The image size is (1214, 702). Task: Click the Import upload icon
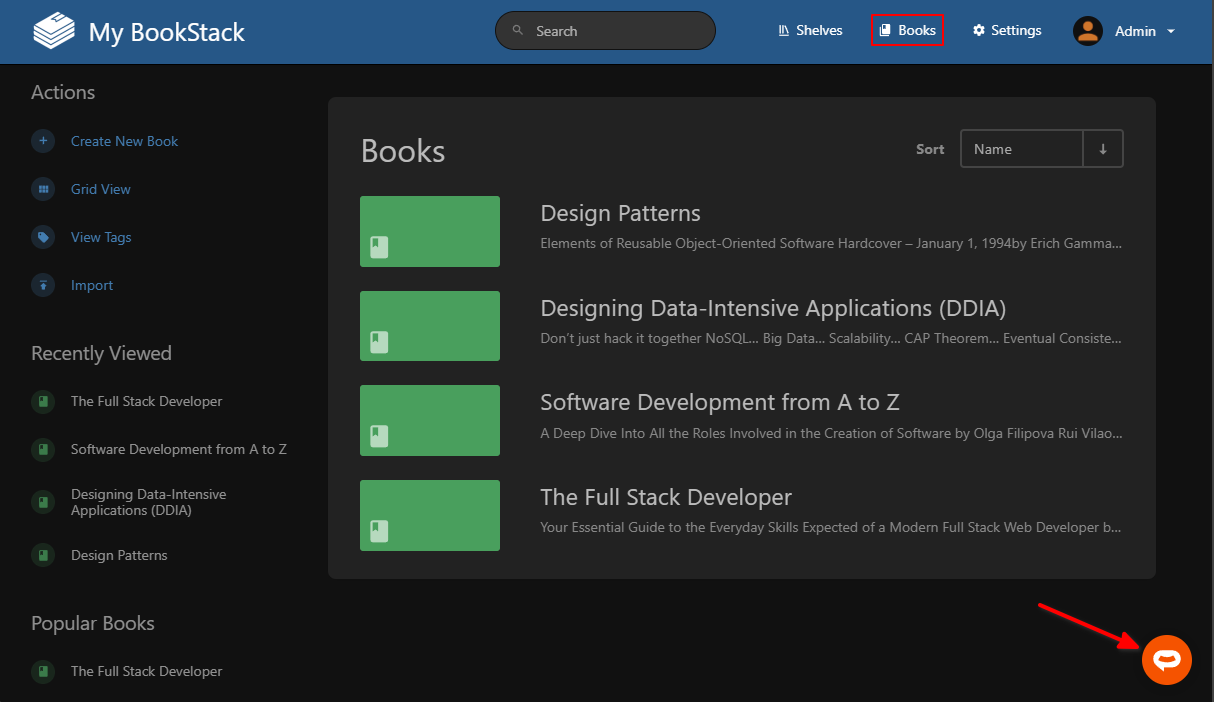pos(43,285)
